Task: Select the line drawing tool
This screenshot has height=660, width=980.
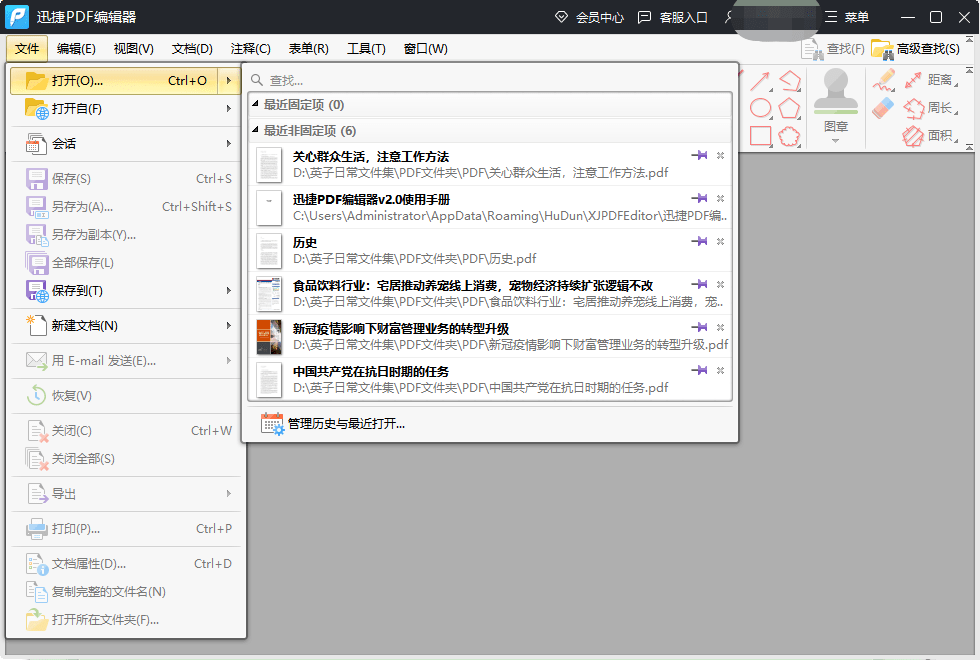Action: tap(760, 81)
